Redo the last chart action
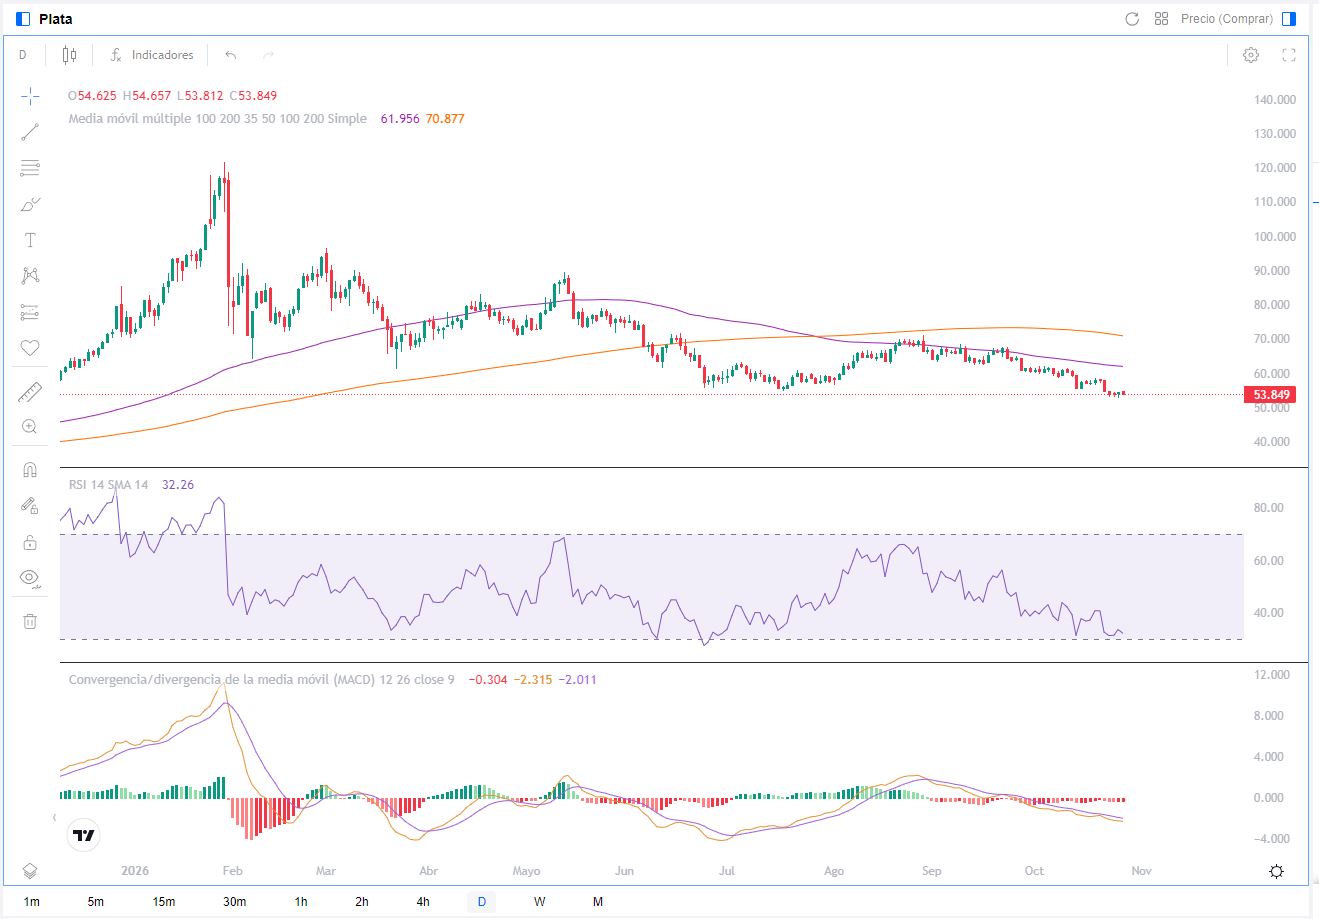This screenshot has width=1319, height=919. (x=268, y=55)
